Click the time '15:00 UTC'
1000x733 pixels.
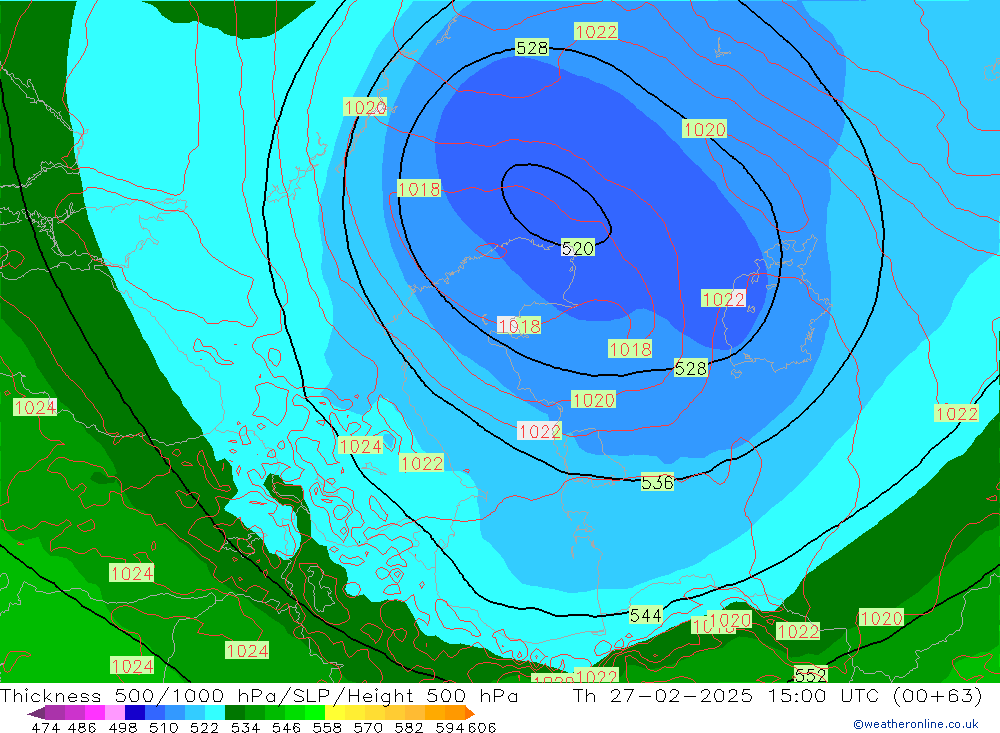(823, 695)
